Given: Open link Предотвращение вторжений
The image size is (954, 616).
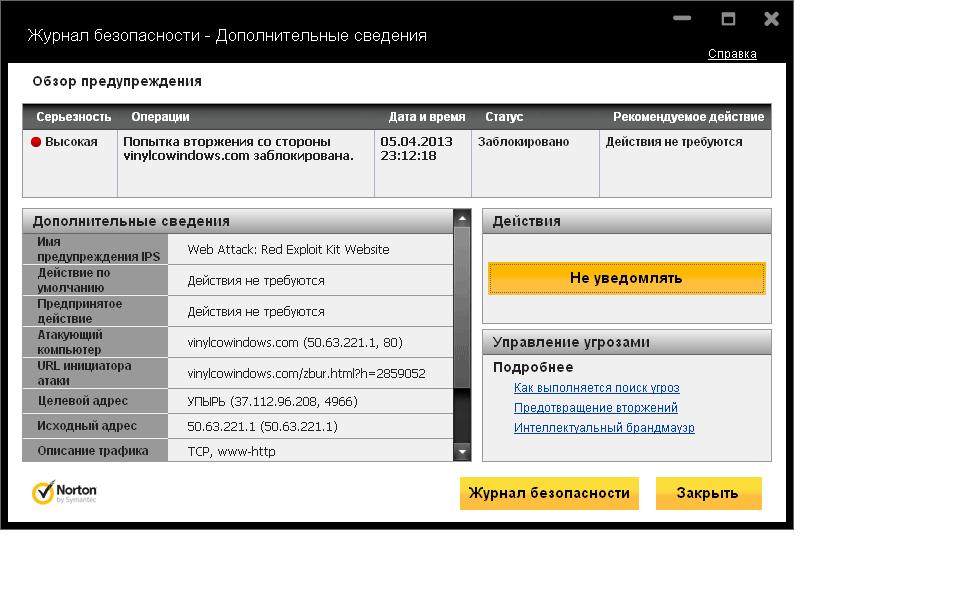Looking at the screenshot, I should 595,408.
